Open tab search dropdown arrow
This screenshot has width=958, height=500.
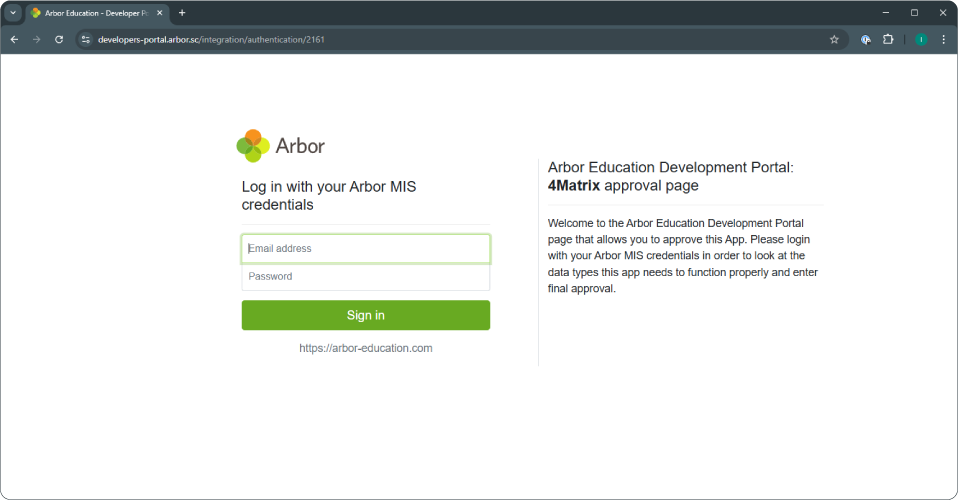point(13,13)
